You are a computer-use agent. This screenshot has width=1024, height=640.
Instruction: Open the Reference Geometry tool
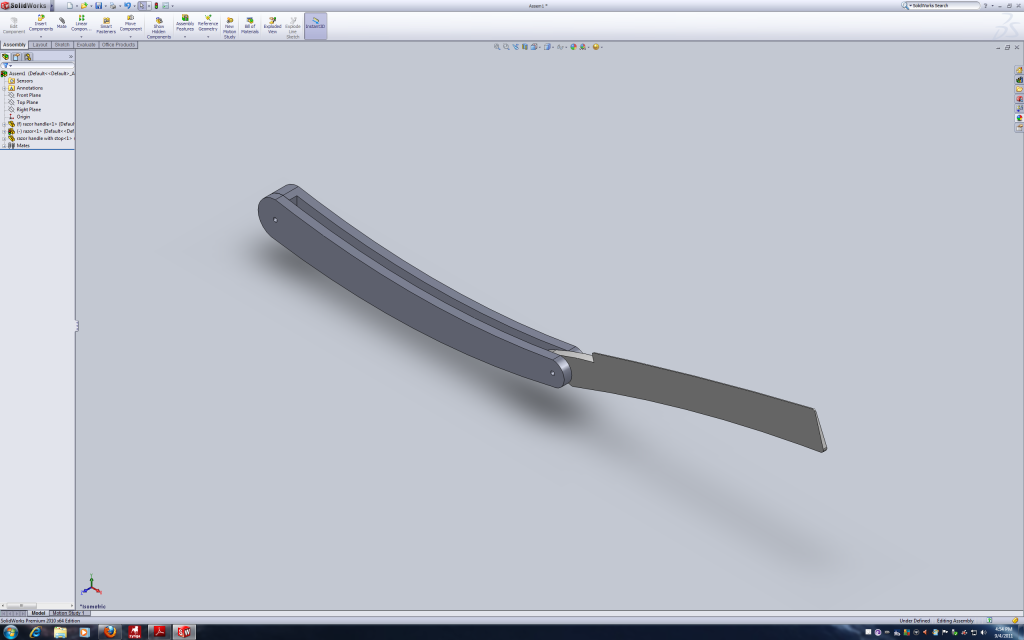(x=208, y=24)
